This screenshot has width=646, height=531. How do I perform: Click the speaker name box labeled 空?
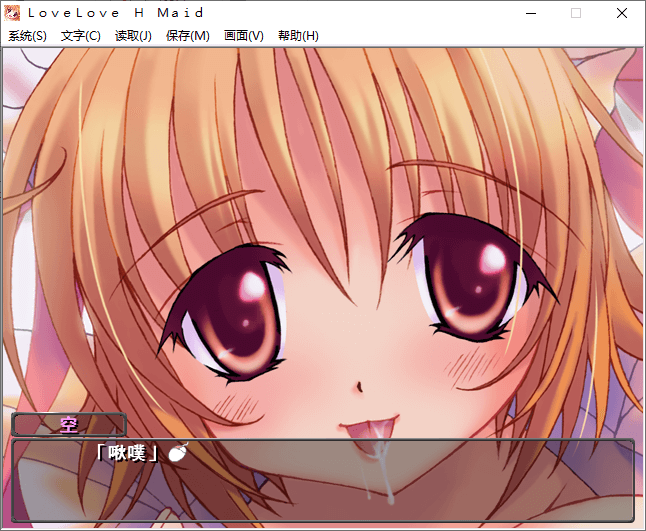coord(69,425)
